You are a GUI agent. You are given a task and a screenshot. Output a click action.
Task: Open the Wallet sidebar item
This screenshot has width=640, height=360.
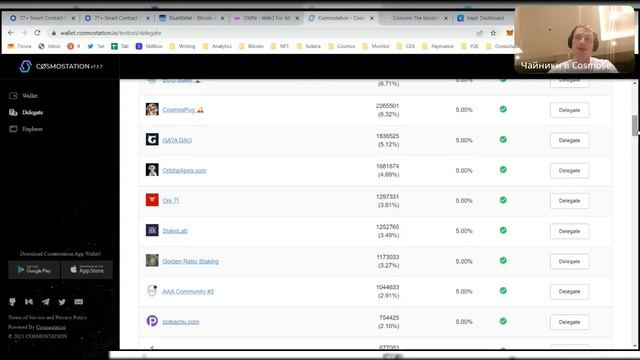23,96
